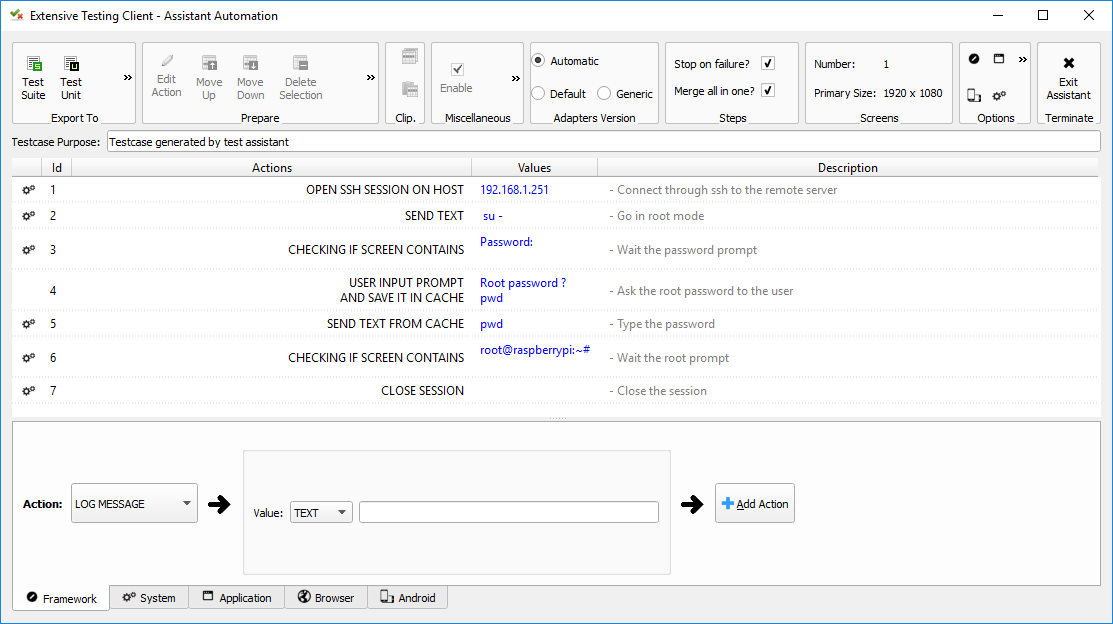
Task: Click the Values column header
Action: [x=534, y=168]
